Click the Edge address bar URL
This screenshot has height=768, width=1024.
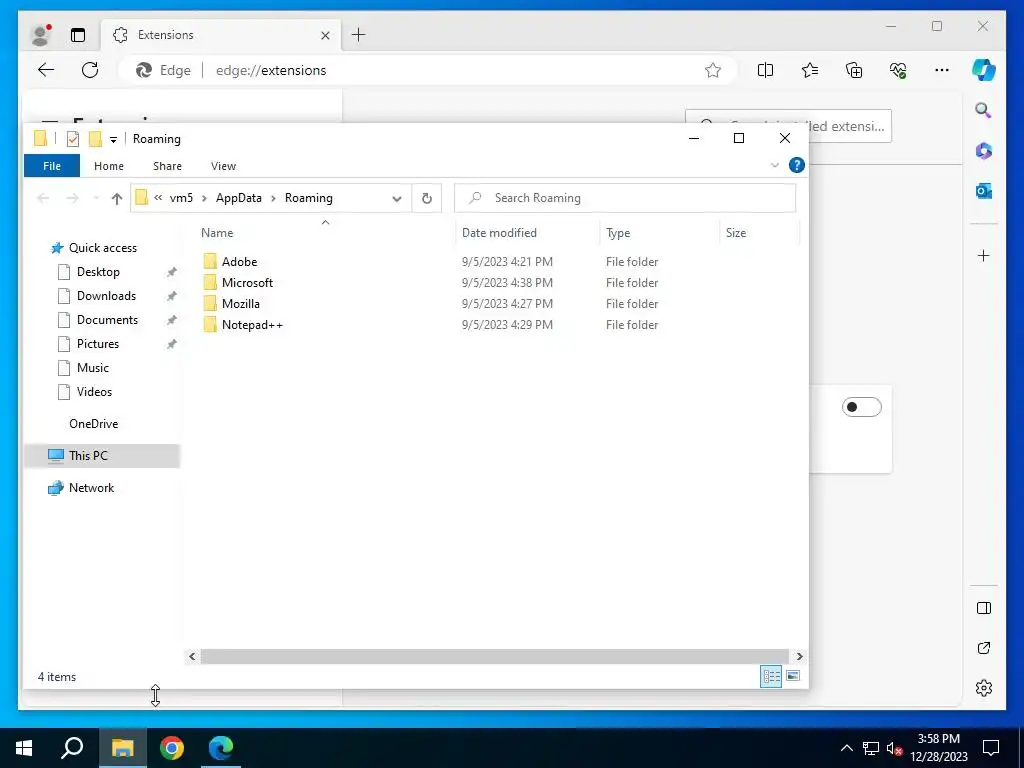[x=271, y=71]
